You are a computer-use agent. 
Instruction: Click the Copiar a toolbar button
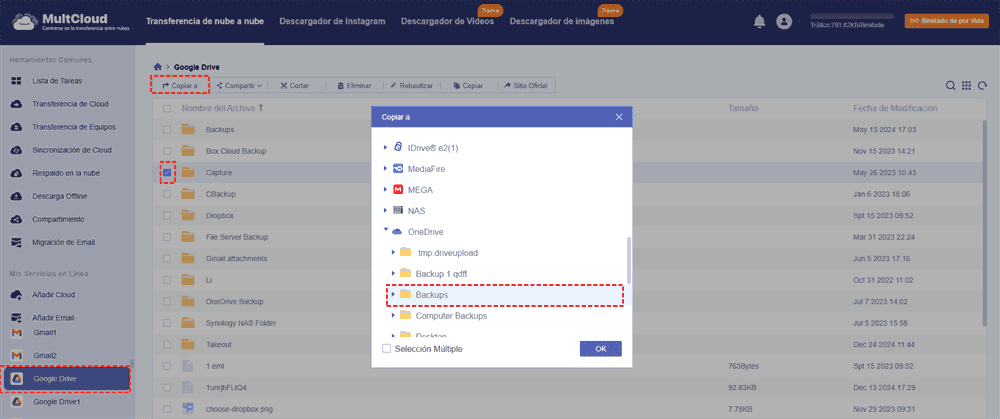[180, 85]
